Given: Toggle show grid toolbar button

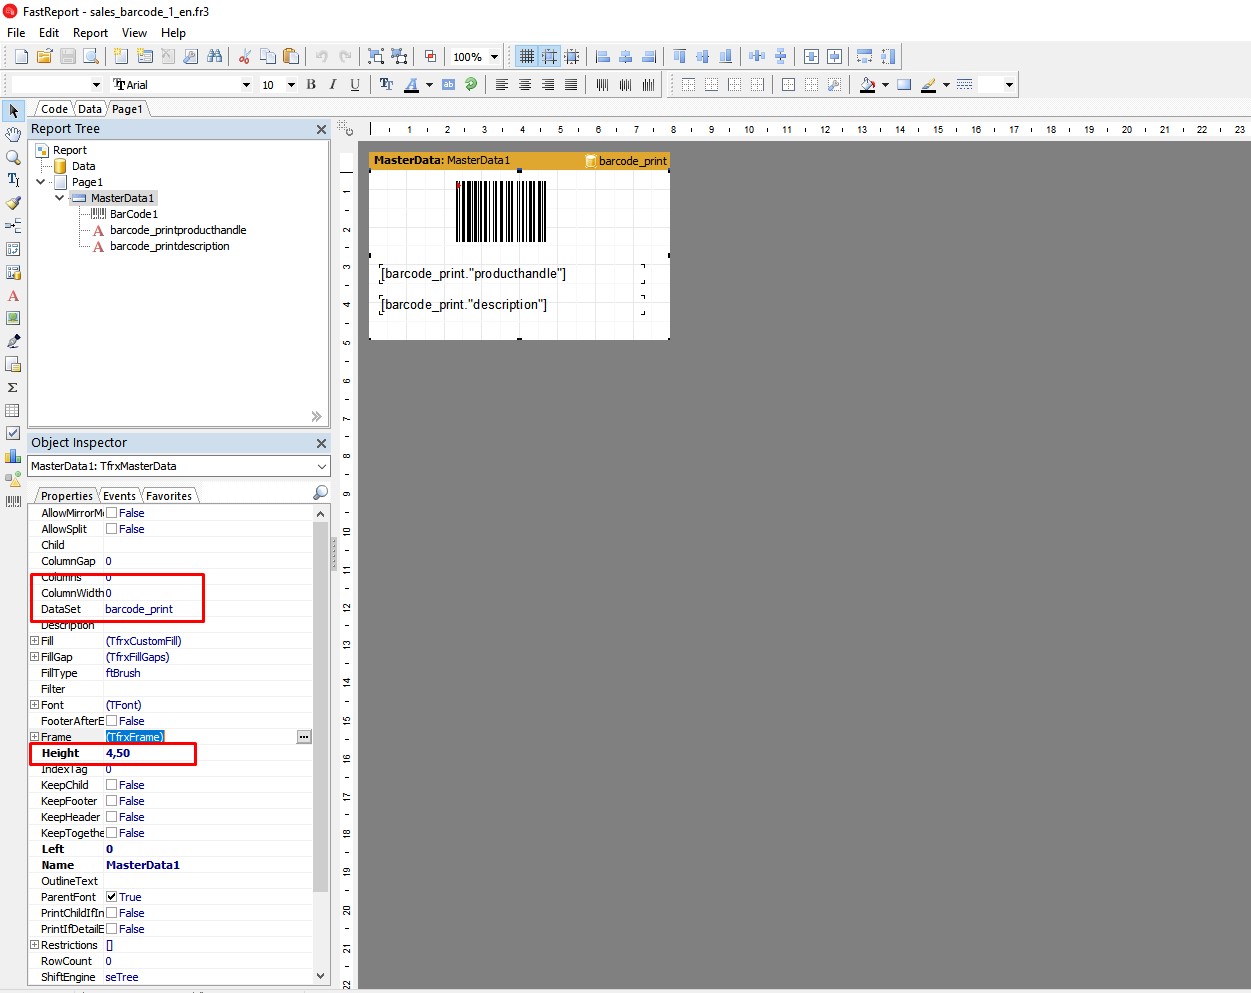Looking at the screenshot, I should click(526, 57).
